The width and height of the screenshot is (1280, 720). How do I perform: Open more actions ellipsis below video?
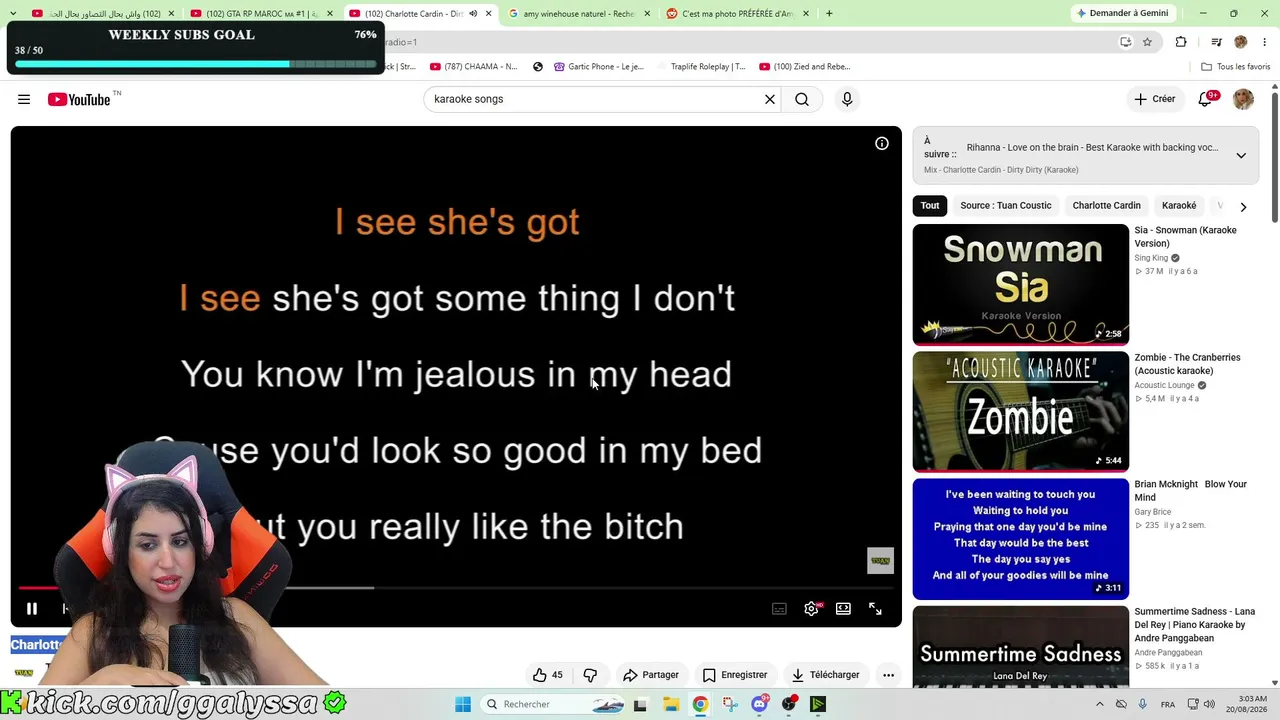pyautogui.click(x=888, y=675)
